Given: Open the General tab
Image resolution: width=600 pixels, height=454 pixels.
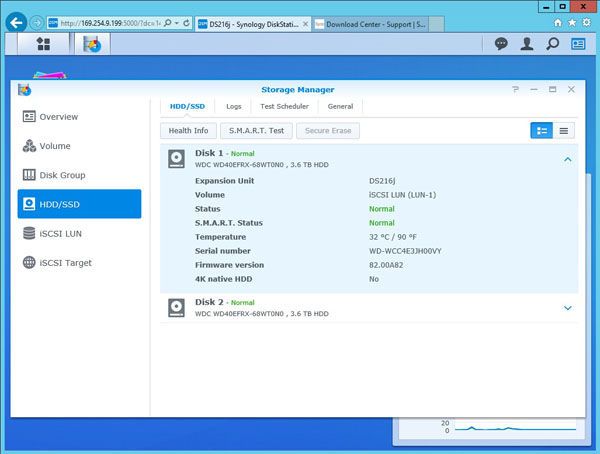Looking at the screenshot, I should pyautogui.click(x=340, y=106).
